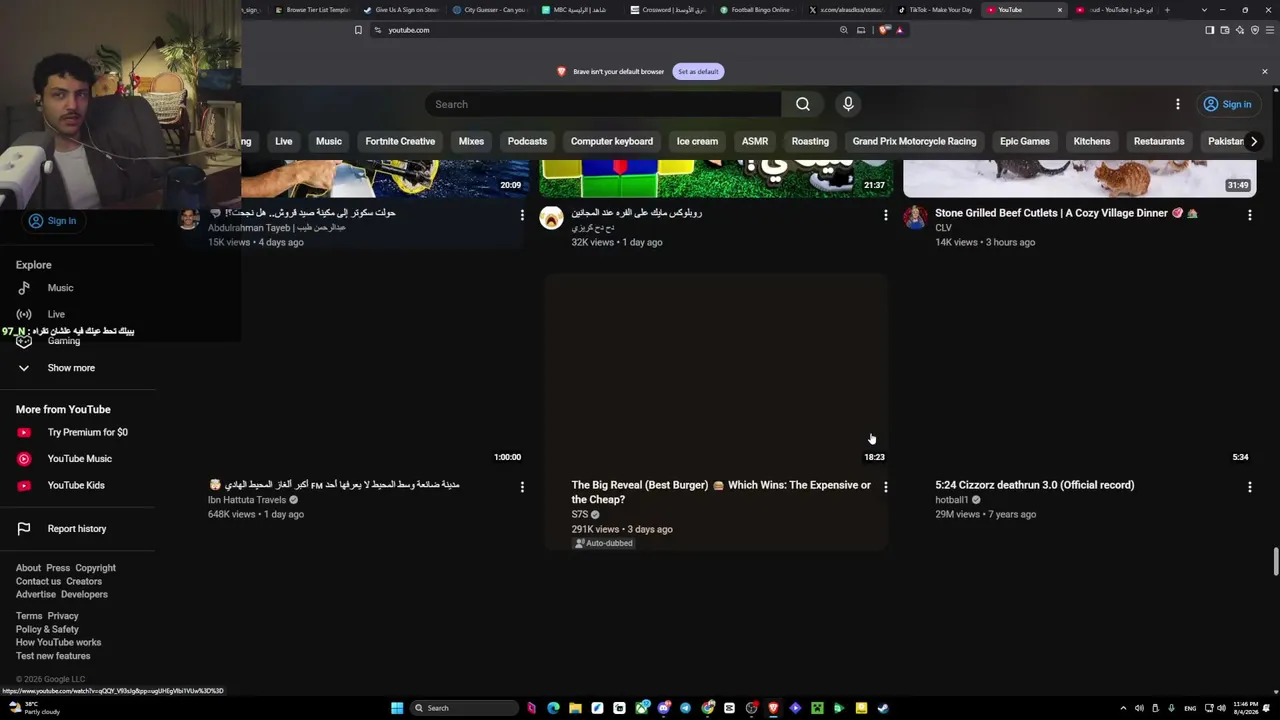
Task: Switch to the Football Bingo Online tab
Action: (x=759, y=10)
